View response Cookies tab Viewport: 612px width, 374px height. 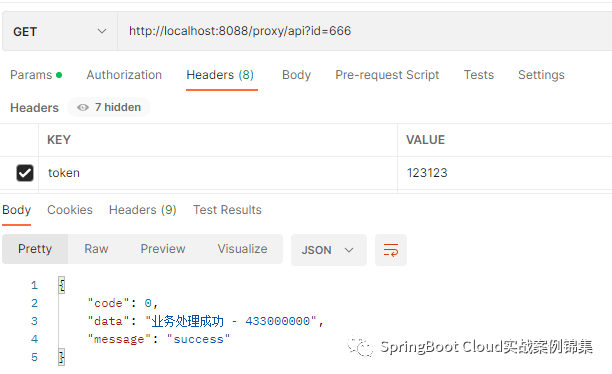(70, 210)
